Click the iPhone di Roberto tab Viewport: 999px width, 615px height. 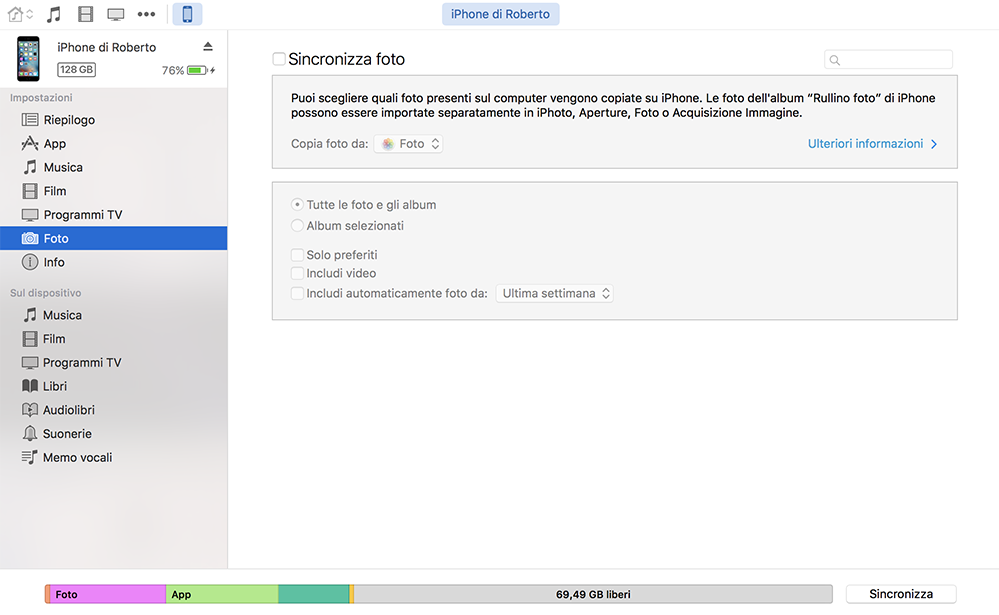500,14
